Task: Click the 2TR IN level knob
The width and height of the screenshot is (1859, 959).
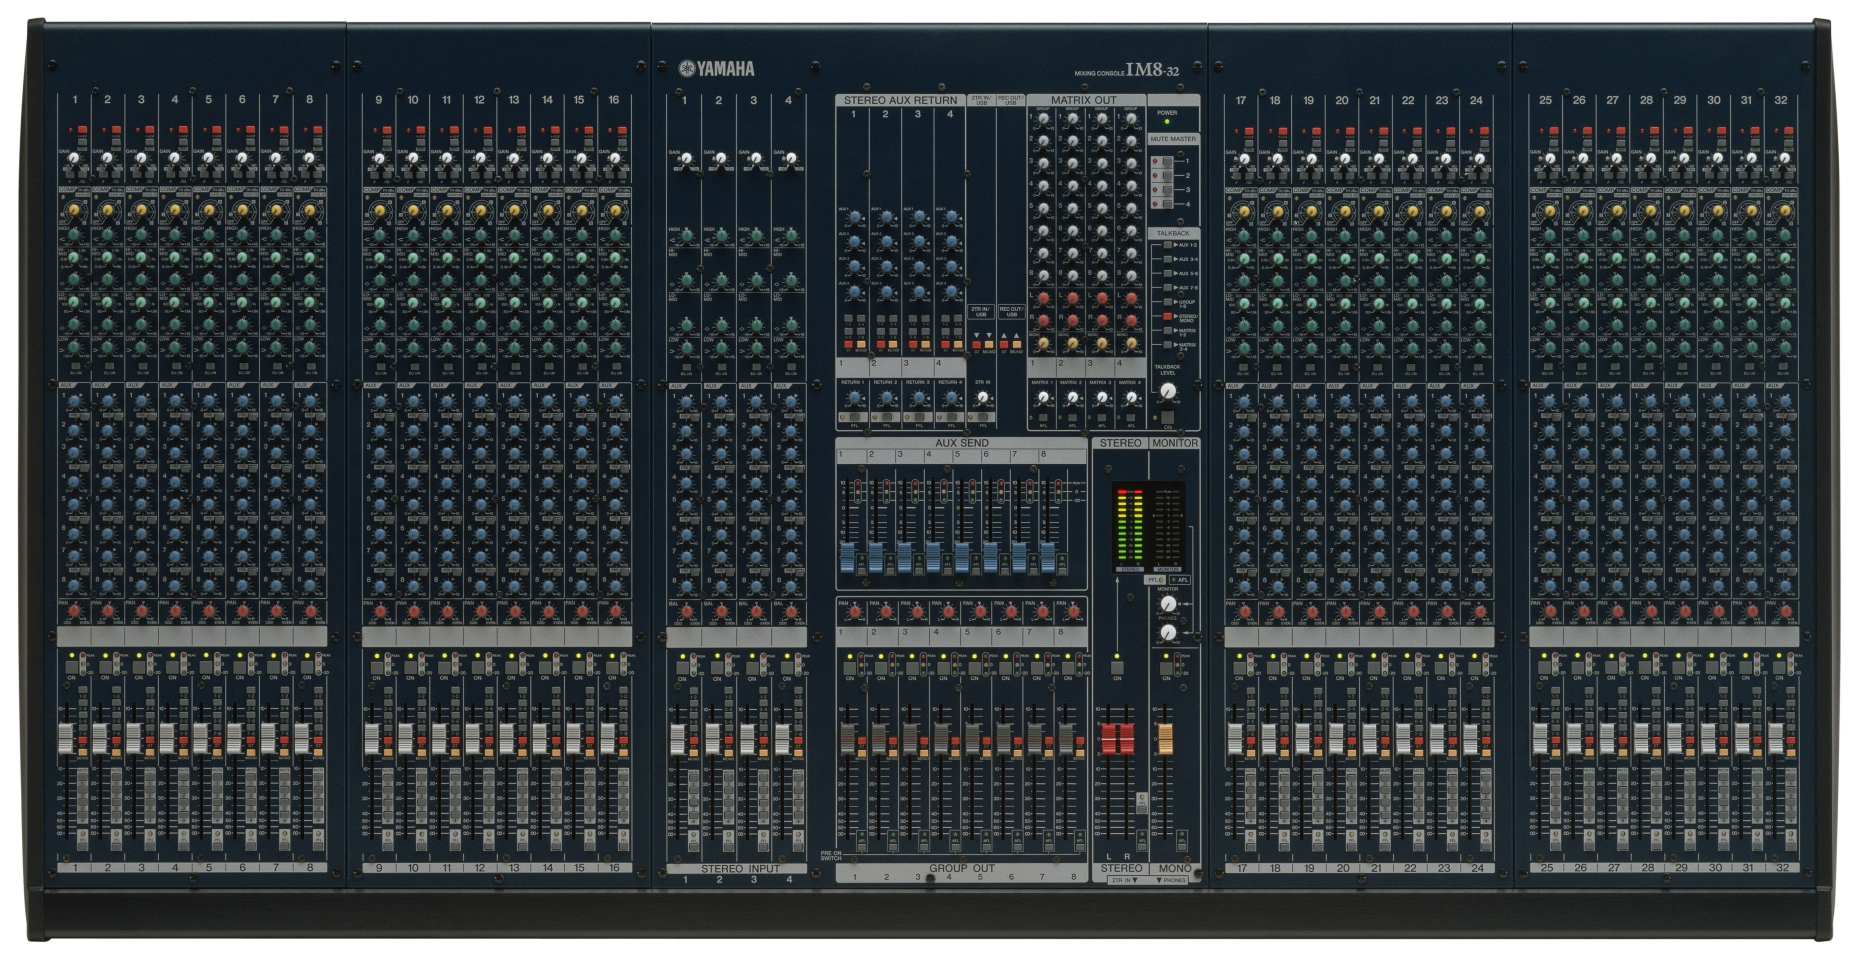Action: 982,398
